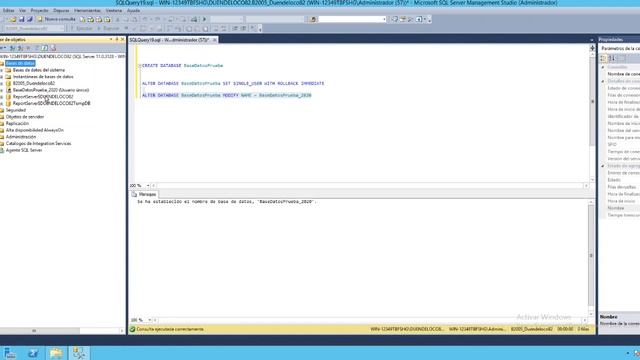Expand the B2005_Duendeloco82 database node
This screenshot has width=640, height=360.
click(2, 83)
